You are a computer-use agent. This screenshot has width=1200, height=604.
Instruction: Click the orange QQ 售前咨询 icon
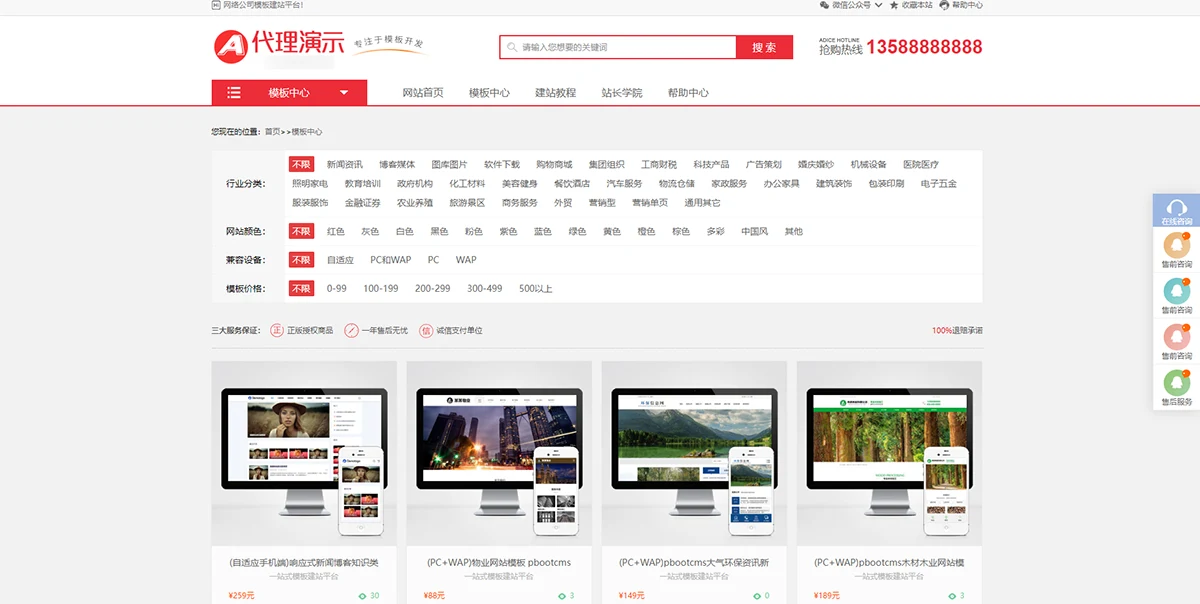coord(1177,244)
